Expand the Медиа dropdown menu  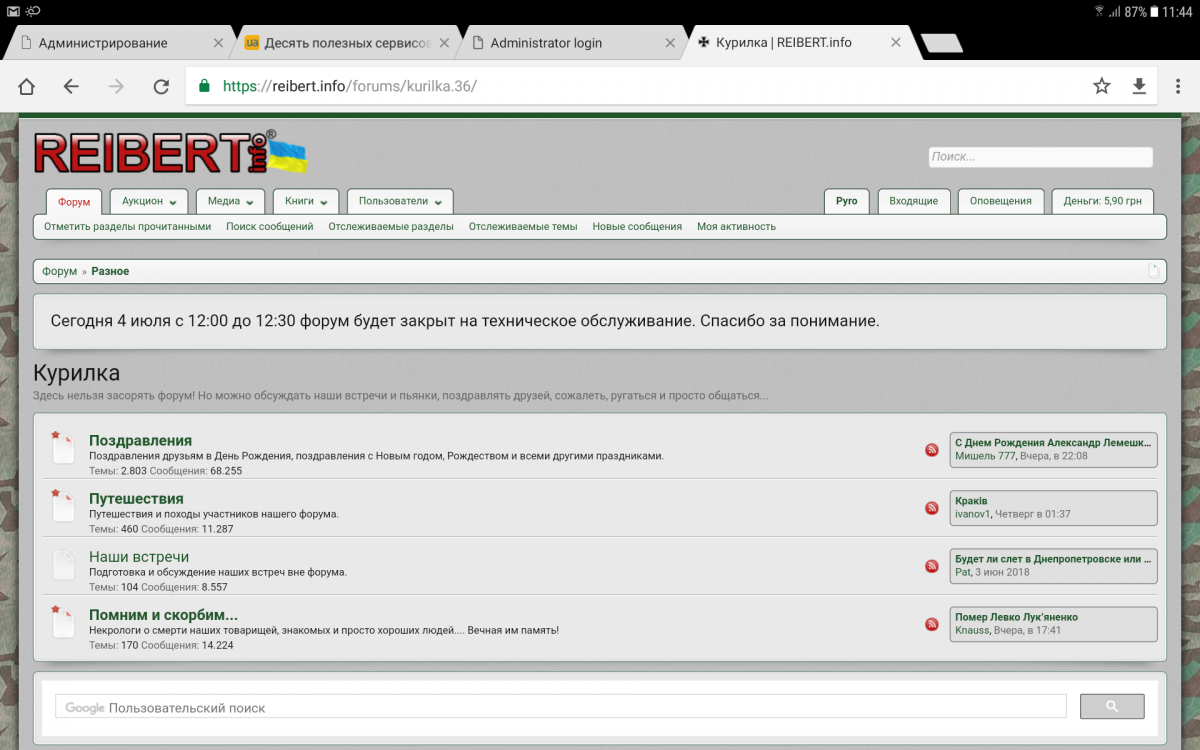pos(230,201)
